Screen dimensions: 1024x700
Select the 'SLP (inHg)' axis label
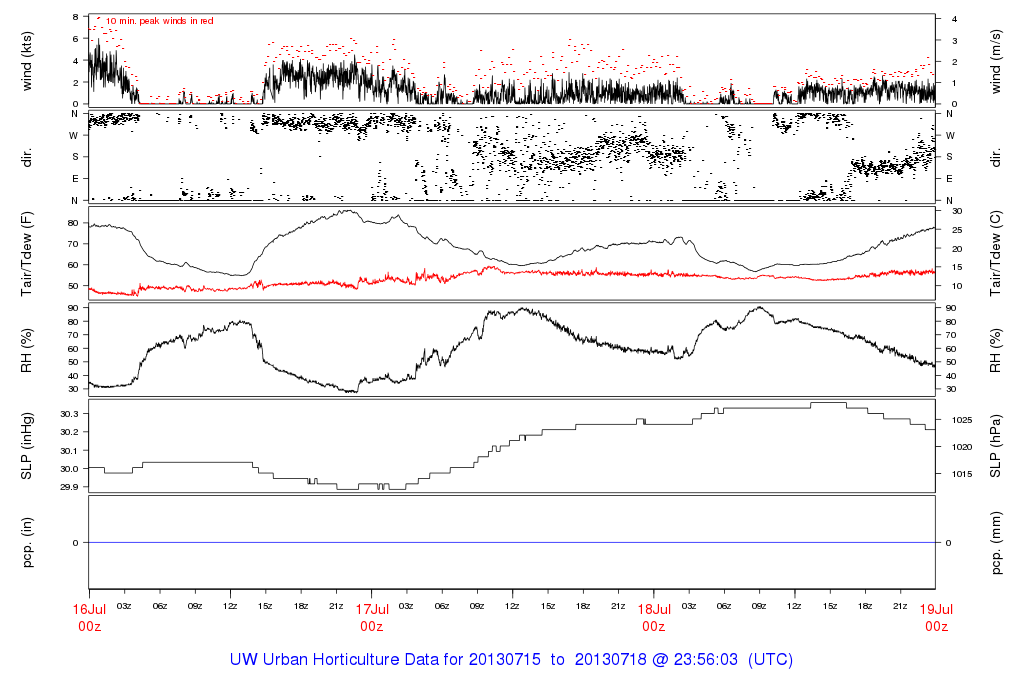[x=26, y=446]
